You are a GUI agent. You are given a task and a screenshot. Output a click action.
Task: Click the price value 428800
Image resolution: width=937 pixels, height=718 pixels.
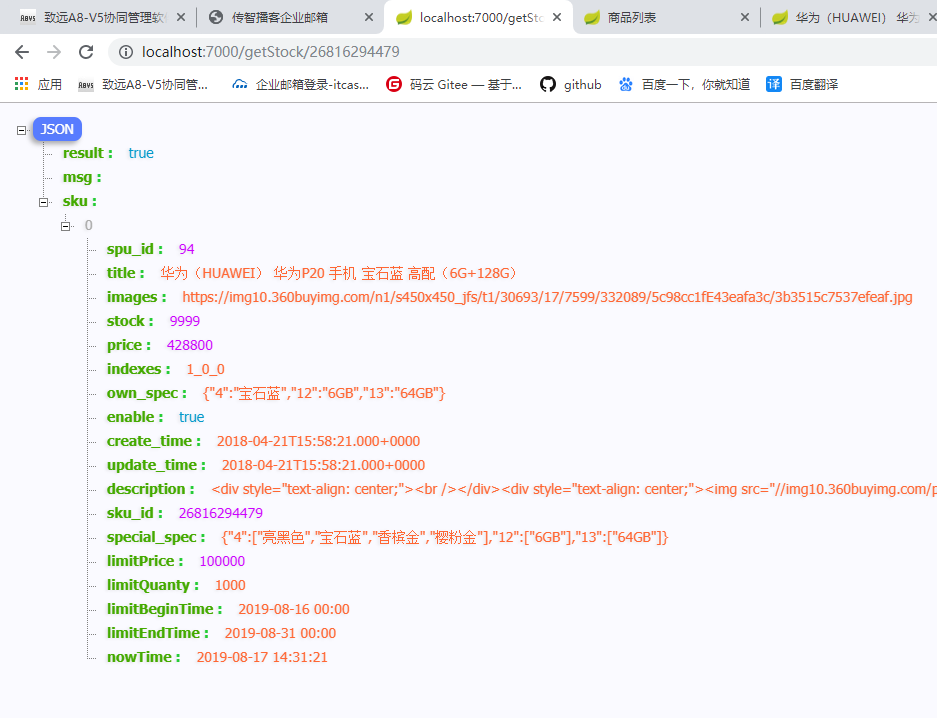click(189, 345)
